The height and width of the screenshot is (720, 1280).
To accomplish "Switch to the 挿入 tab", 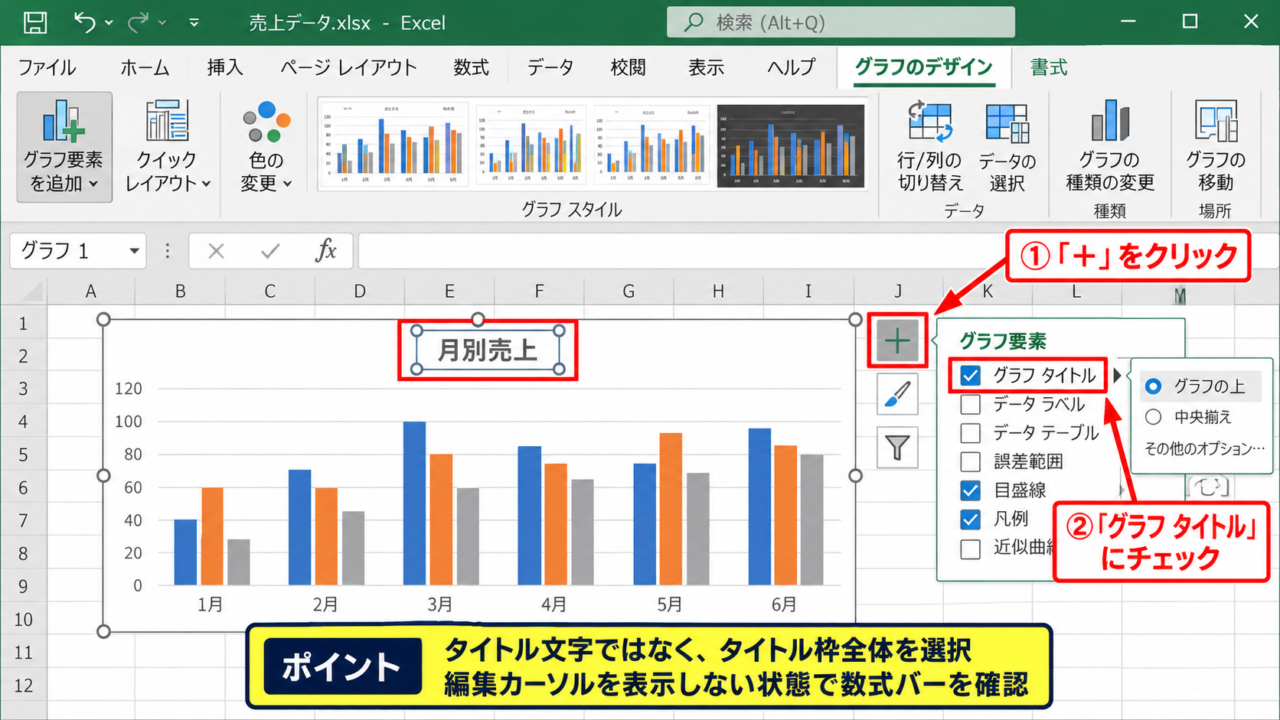I will [x=225, y=68].
